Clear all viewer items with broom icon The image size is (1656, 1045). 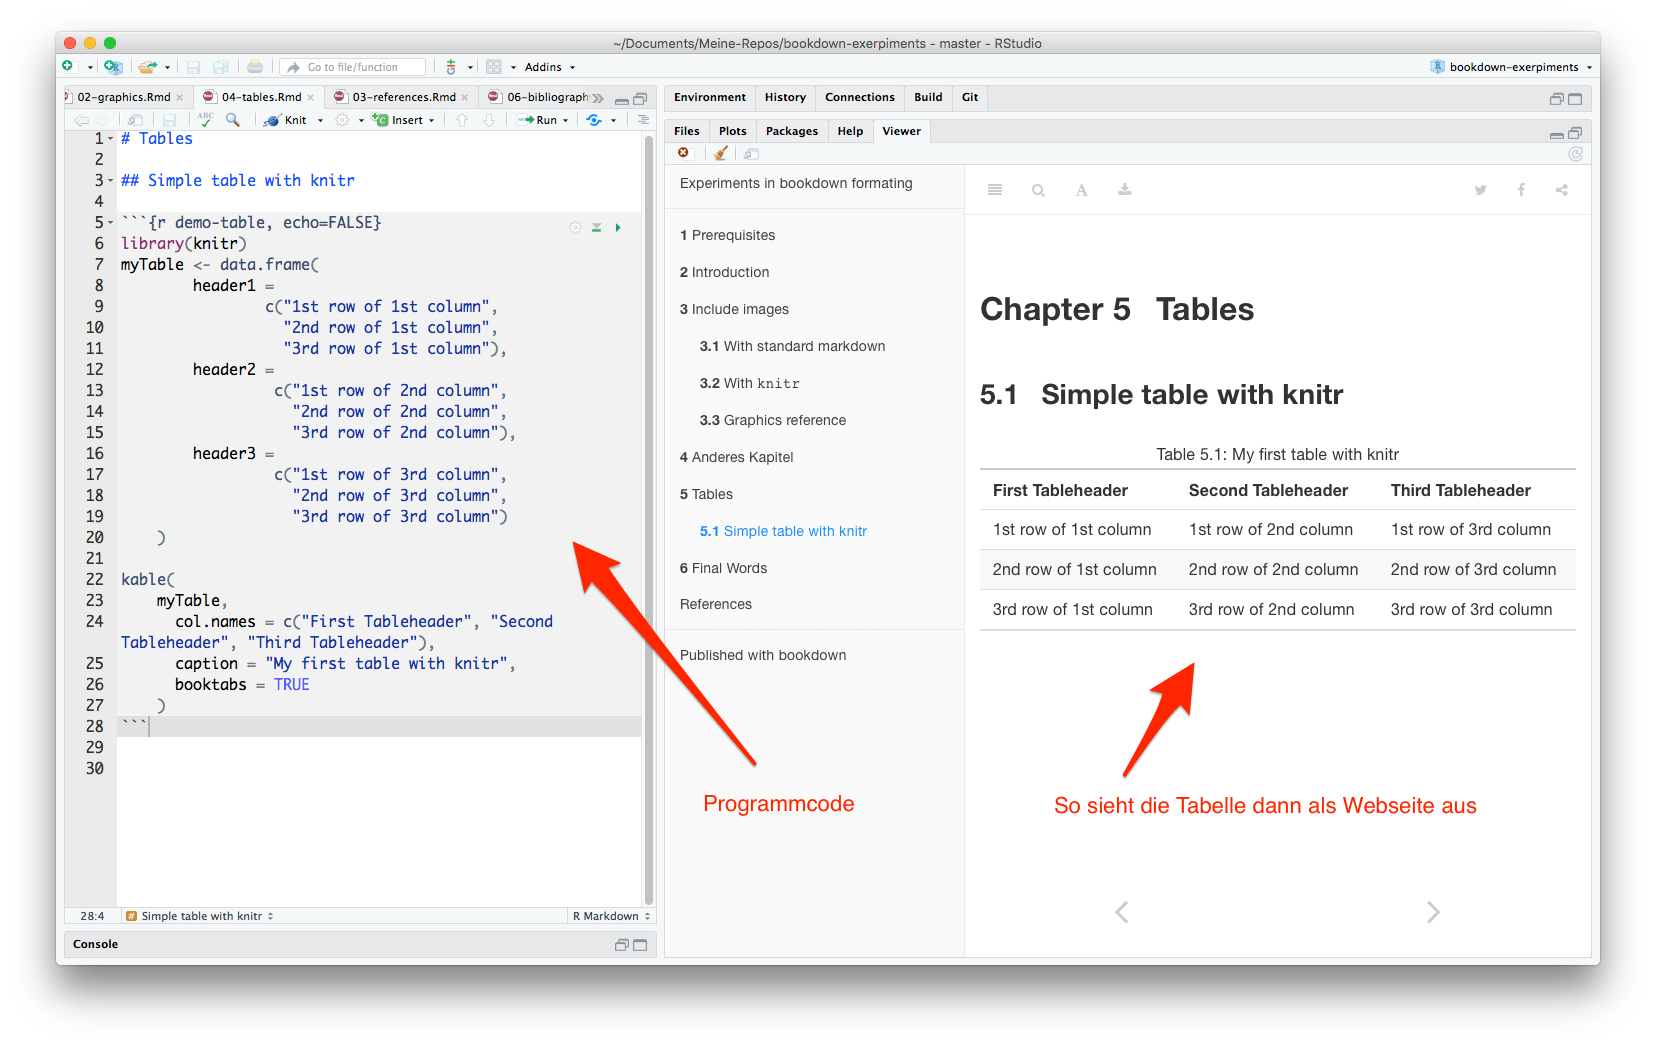click(x=720, y=153)
